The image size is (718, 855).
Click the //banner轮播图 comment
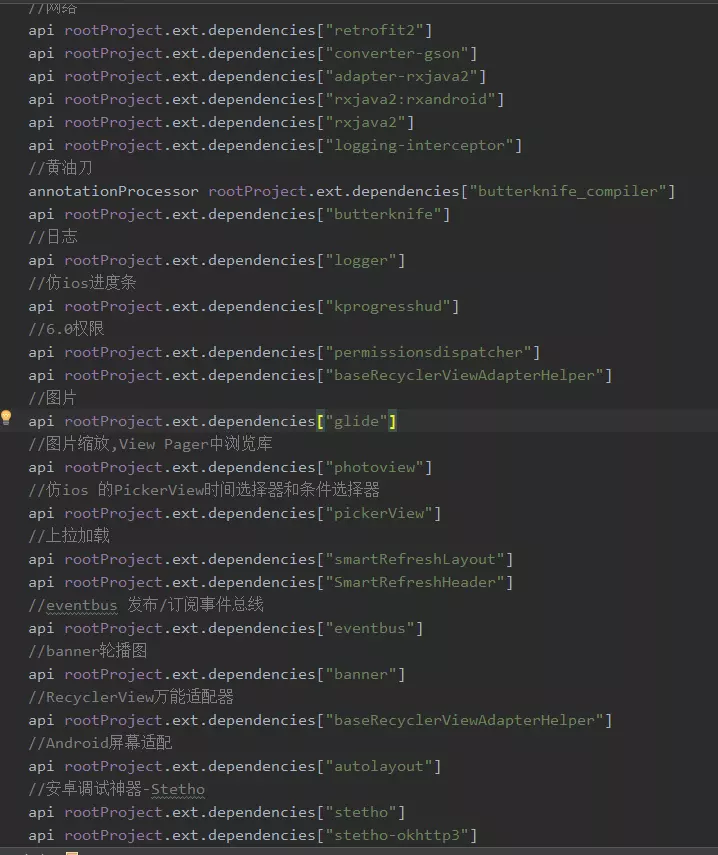point(87,651)
